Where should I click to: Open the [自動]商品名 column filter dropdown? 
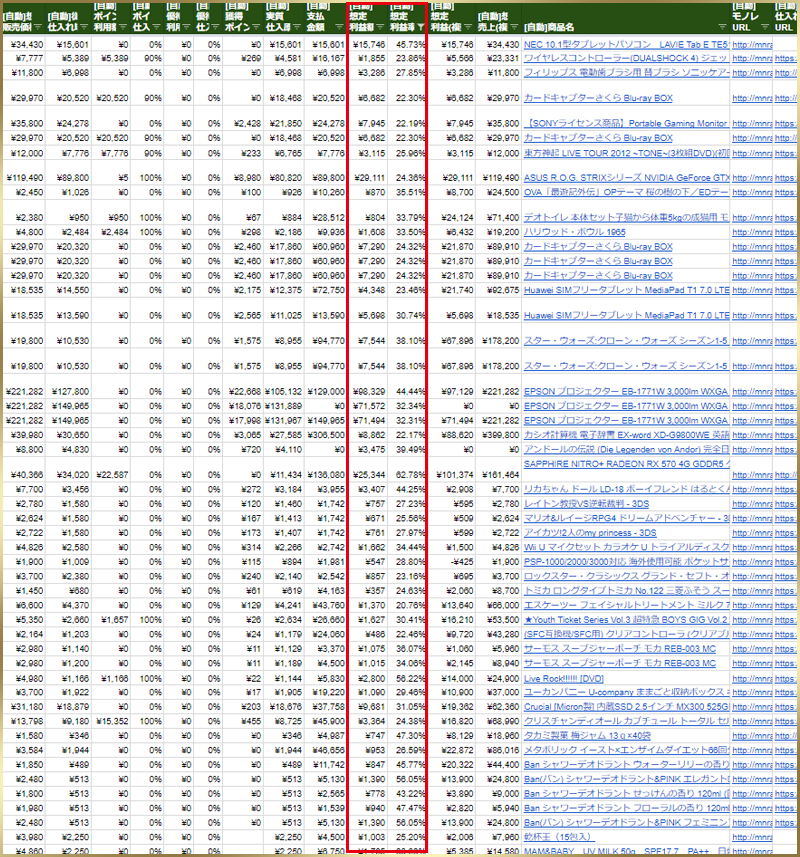click(x=722, y=27)
